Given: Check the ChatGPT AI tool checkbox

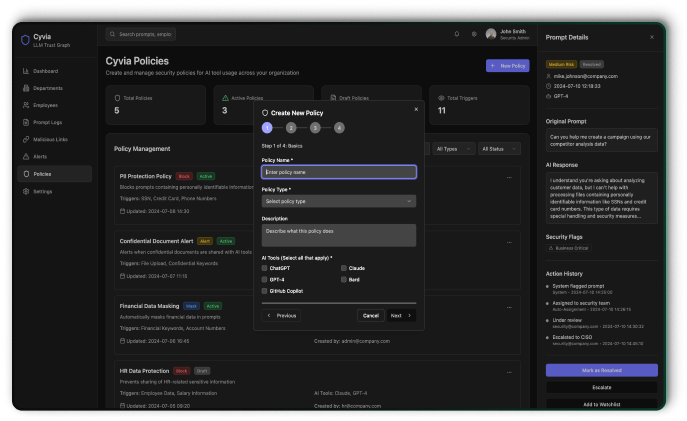Looking at the screenshot, I should point(265,268).
